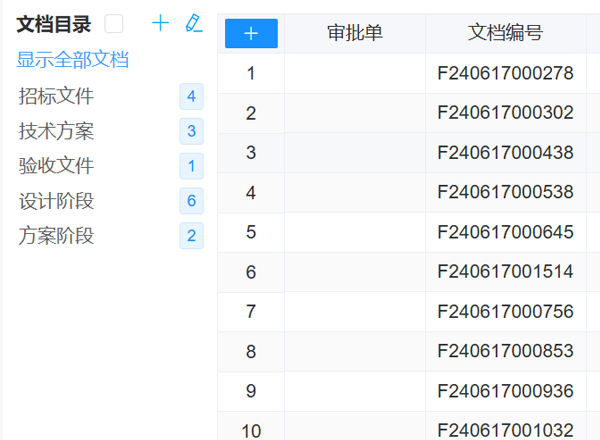This screenshot has height=440, width=600.
Task: Click the plus icon beside 文档目录
Action: coord(160,23)
